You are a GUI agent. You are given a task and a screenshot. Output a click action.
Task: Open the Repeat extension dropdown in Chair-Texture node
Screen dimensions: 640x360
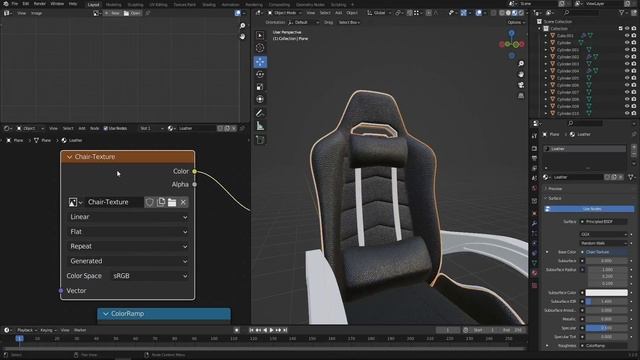tap(128, 246)
